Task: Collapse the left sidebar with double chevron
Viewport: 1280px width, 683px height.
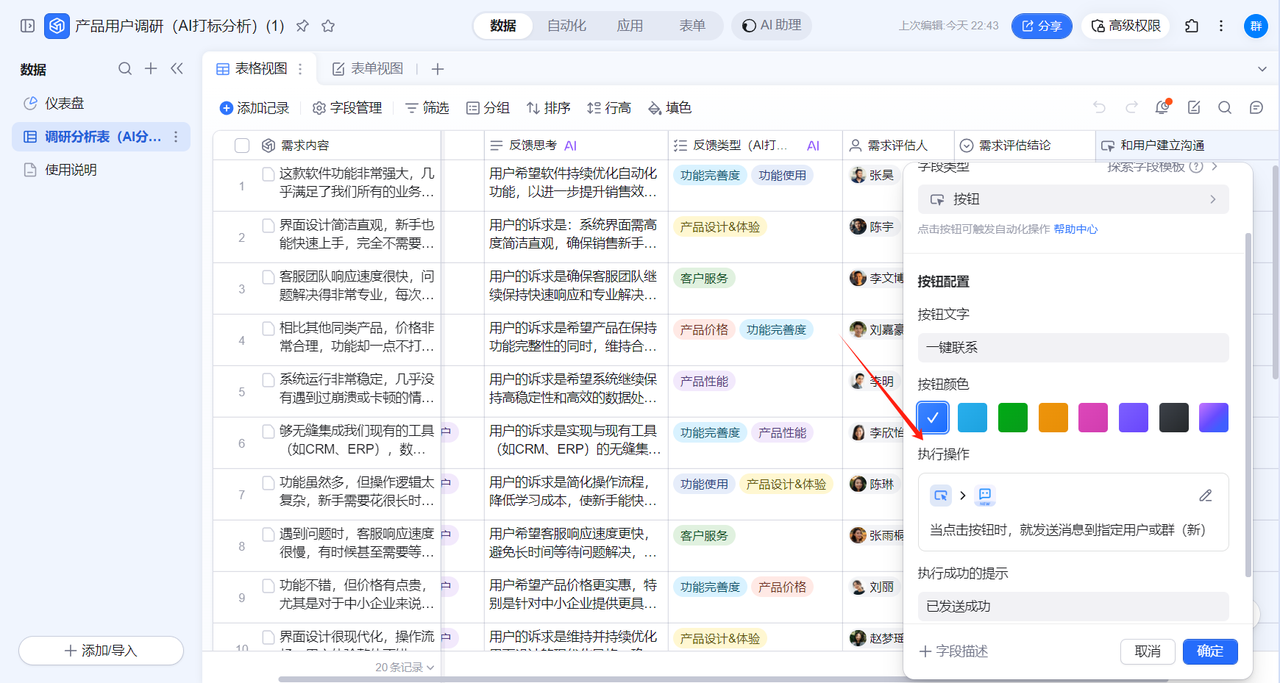Action: tap(177, 69)
